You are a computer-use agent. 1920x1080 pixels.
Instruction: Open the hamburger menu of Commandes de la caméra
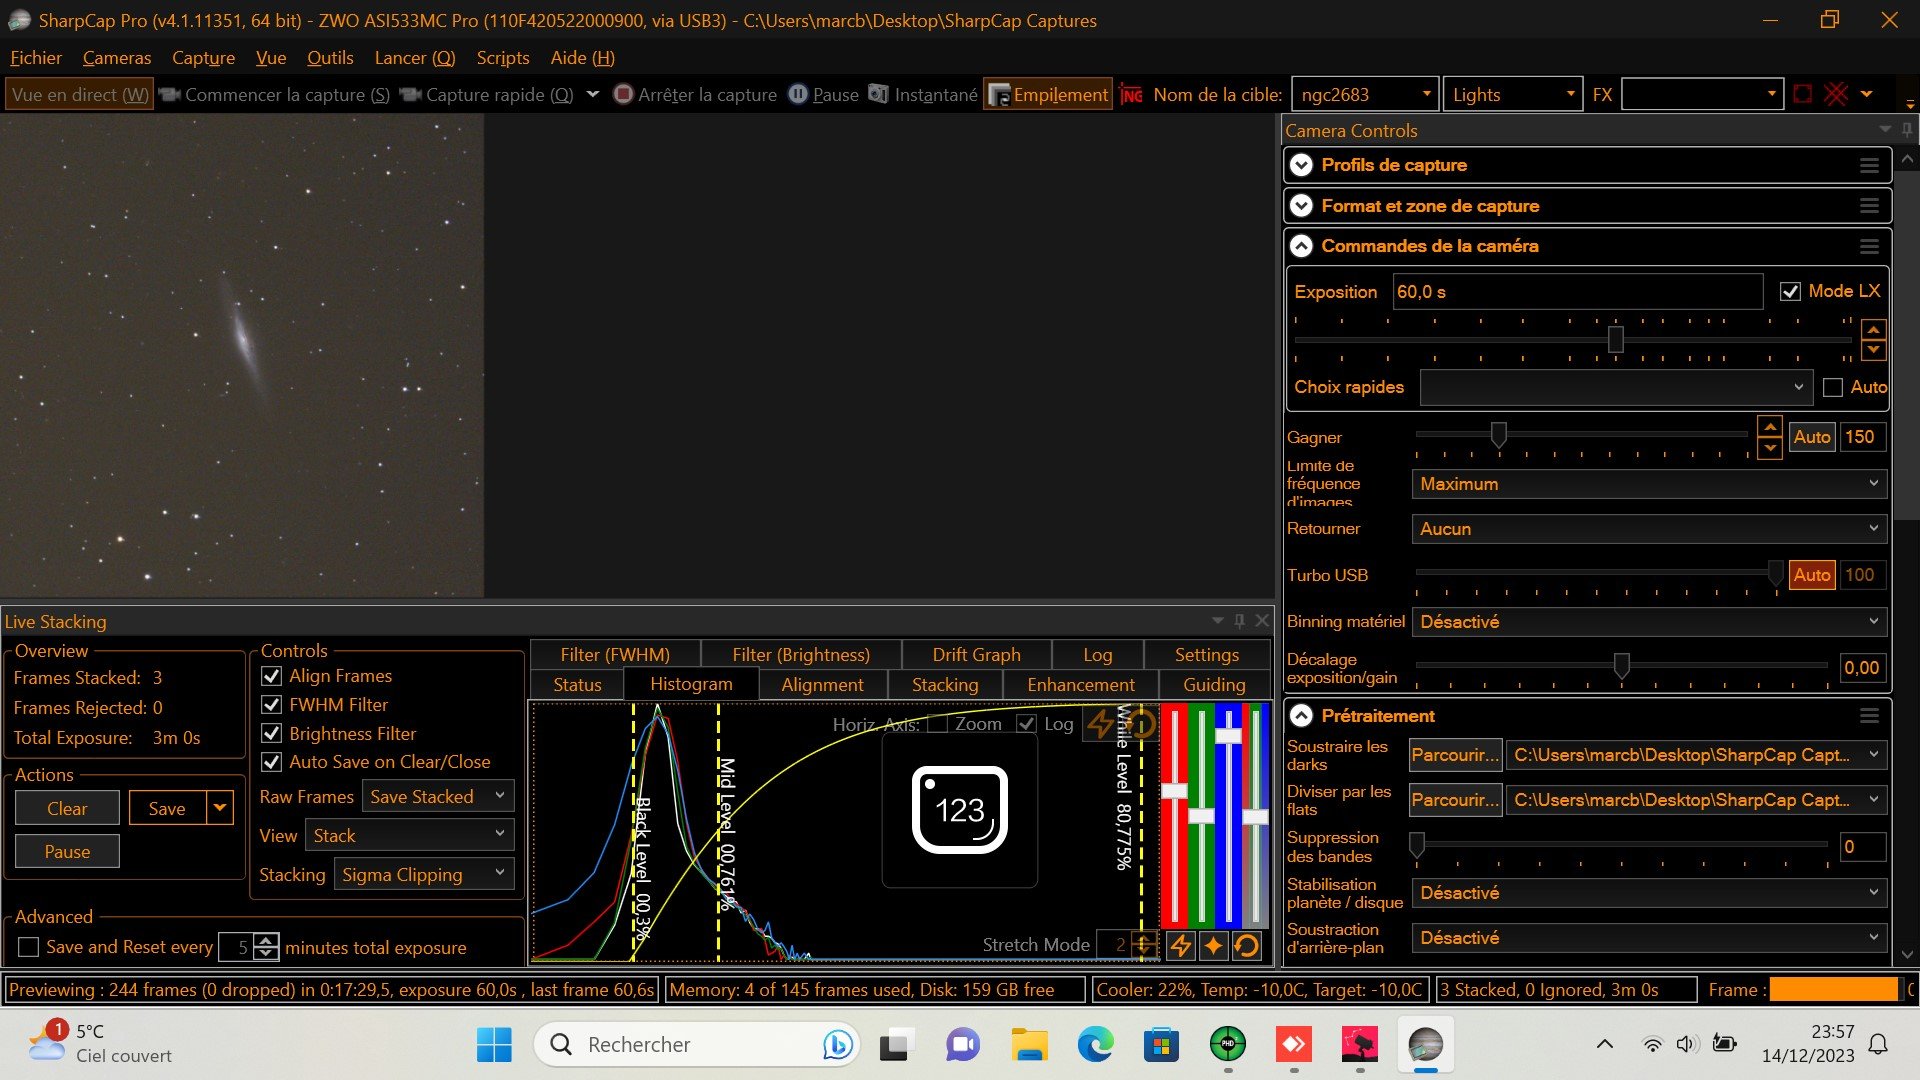1869,246
